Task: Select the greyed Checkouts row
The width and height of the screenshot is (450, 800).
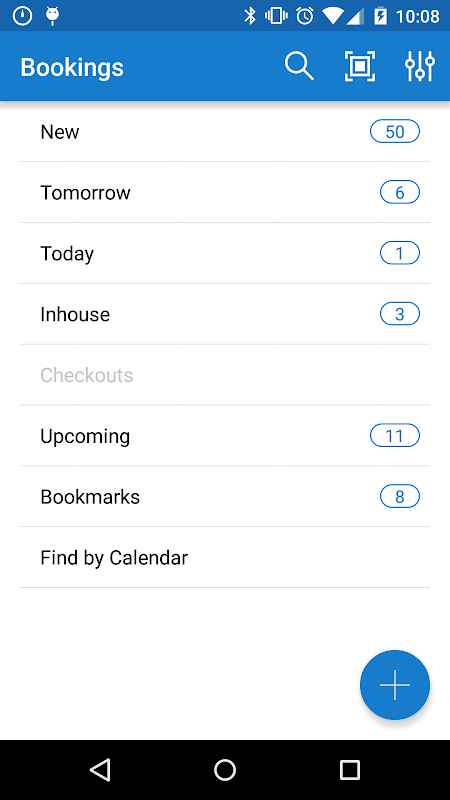Action: click(x=225, y=375)
